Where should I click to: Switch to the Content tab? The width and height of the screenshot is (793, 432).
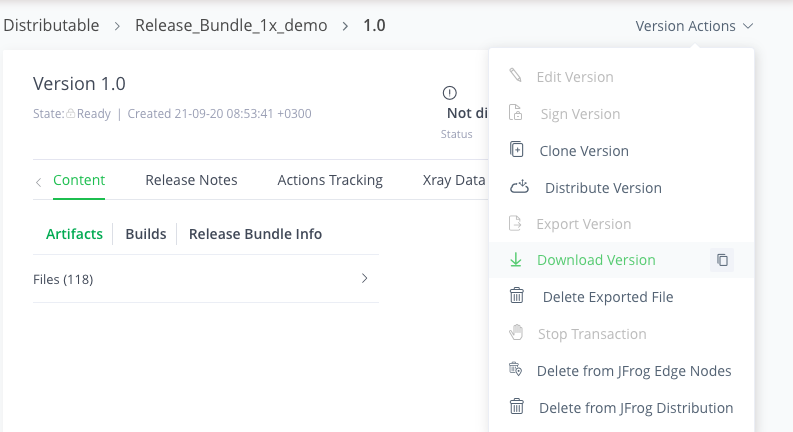point(79,180)
